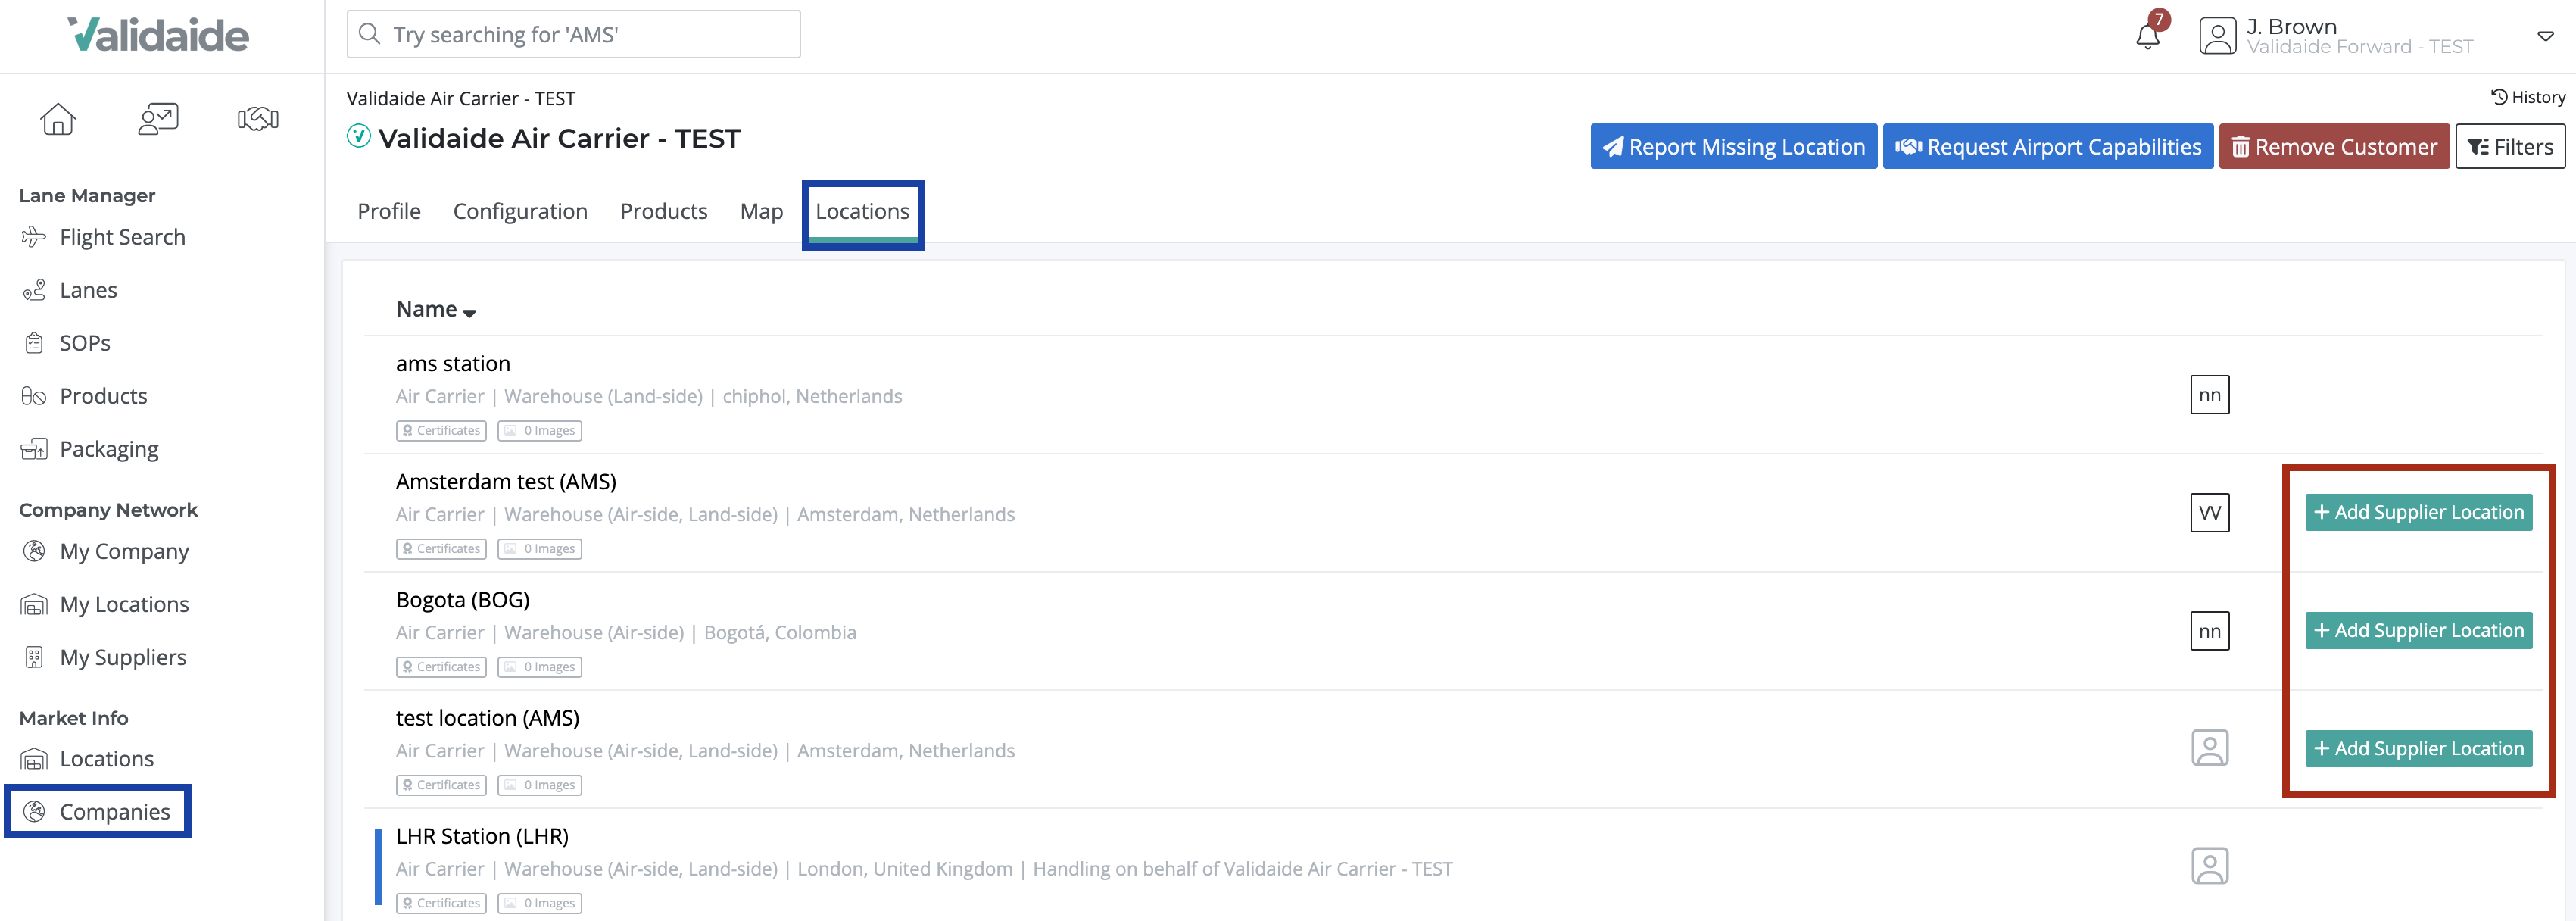Open Certificates tag on ams station
The height and width of the screenshot is (921, 2576).
tap(441, 431)
